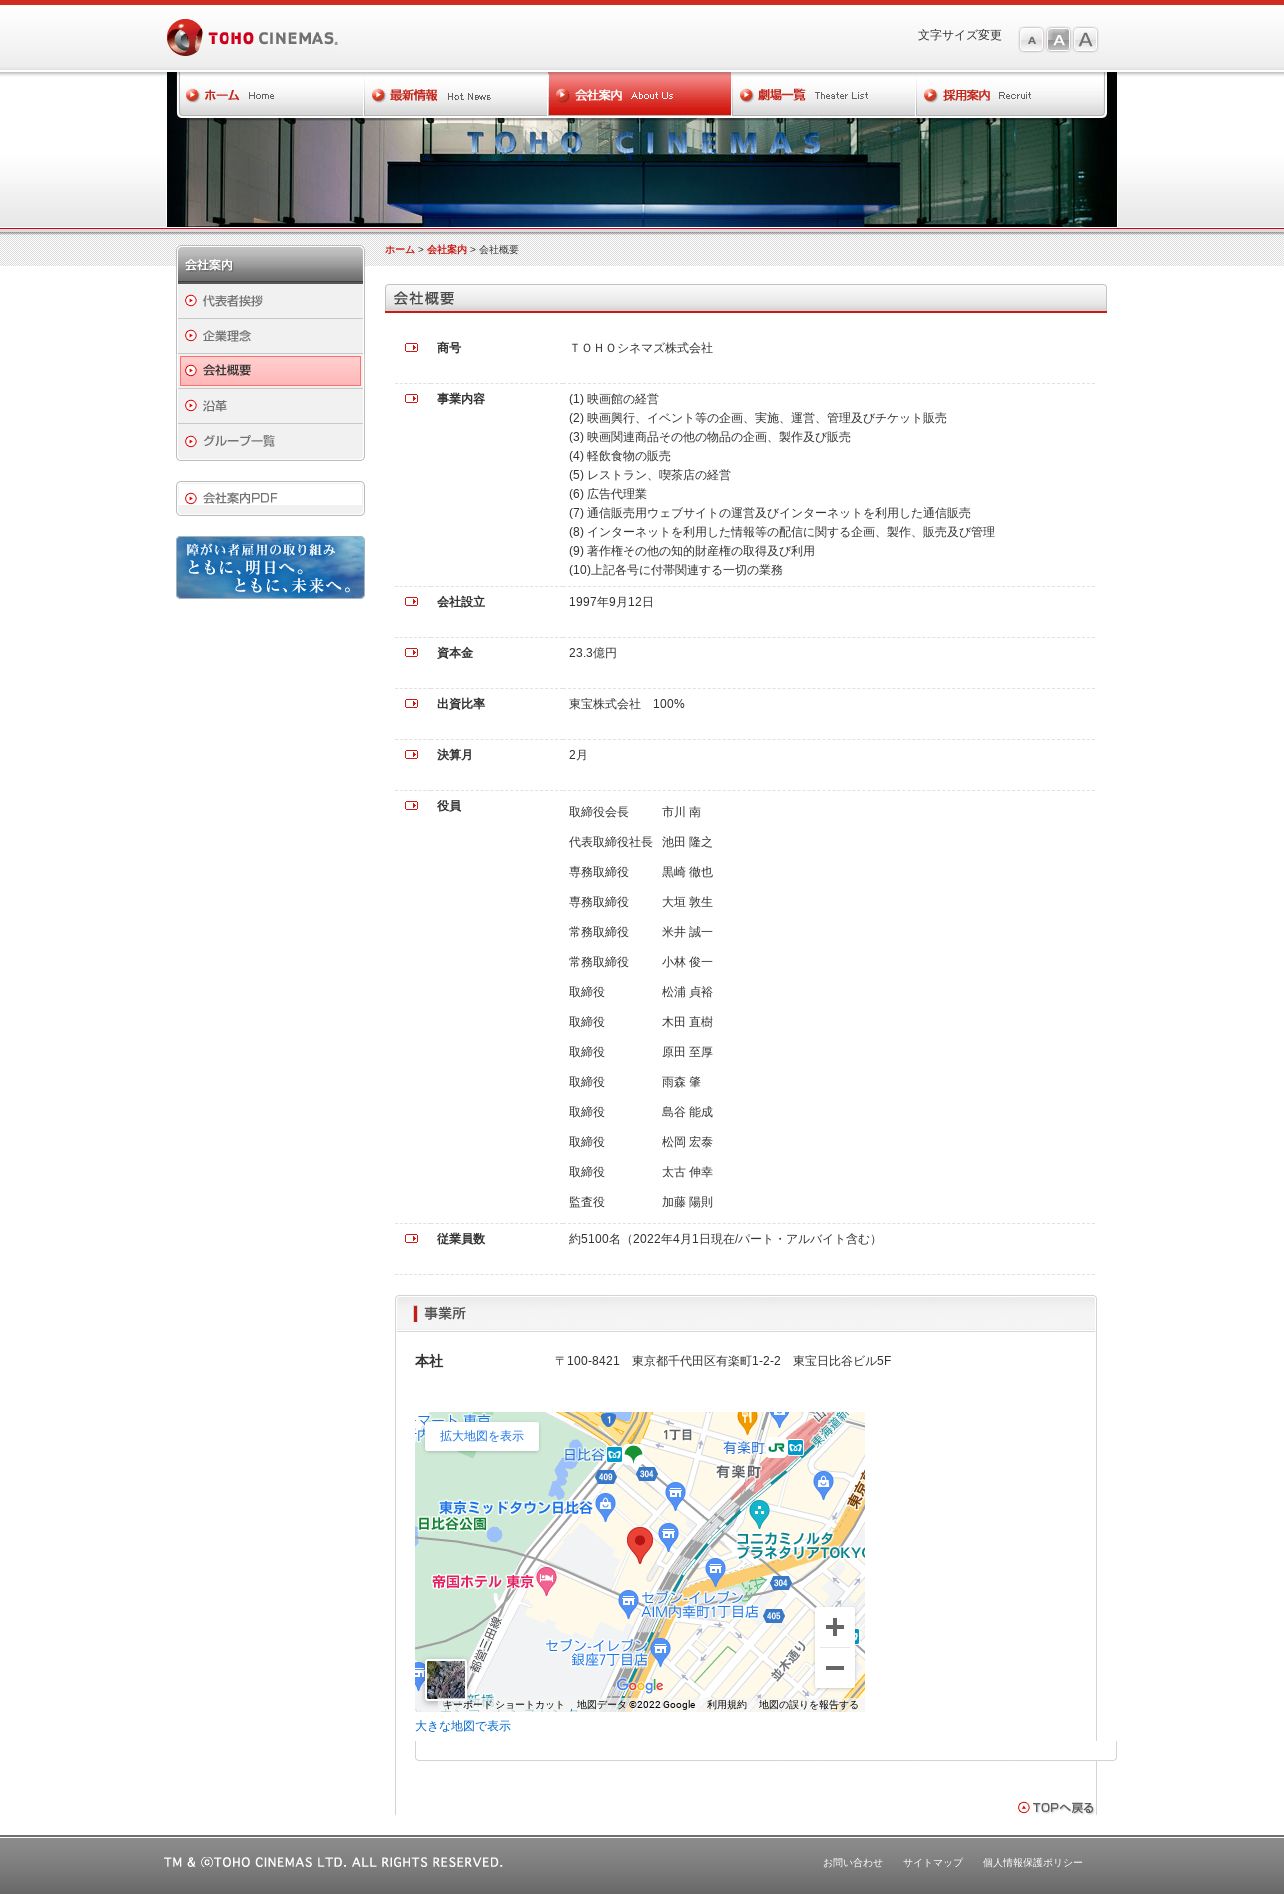Screen dimensions: 1284x1894
Task: Open the 会社案内PDF link
Action: (x=270, y=498)
